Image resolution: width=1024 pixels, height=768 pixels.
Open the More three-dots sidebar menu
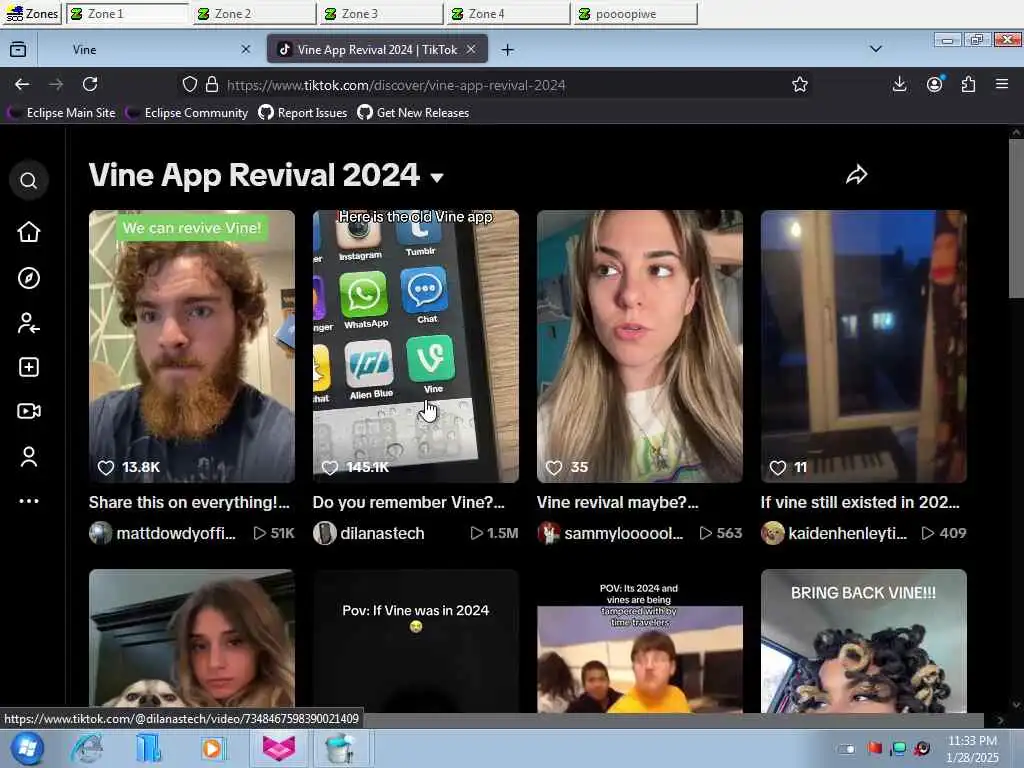[29, 501]
